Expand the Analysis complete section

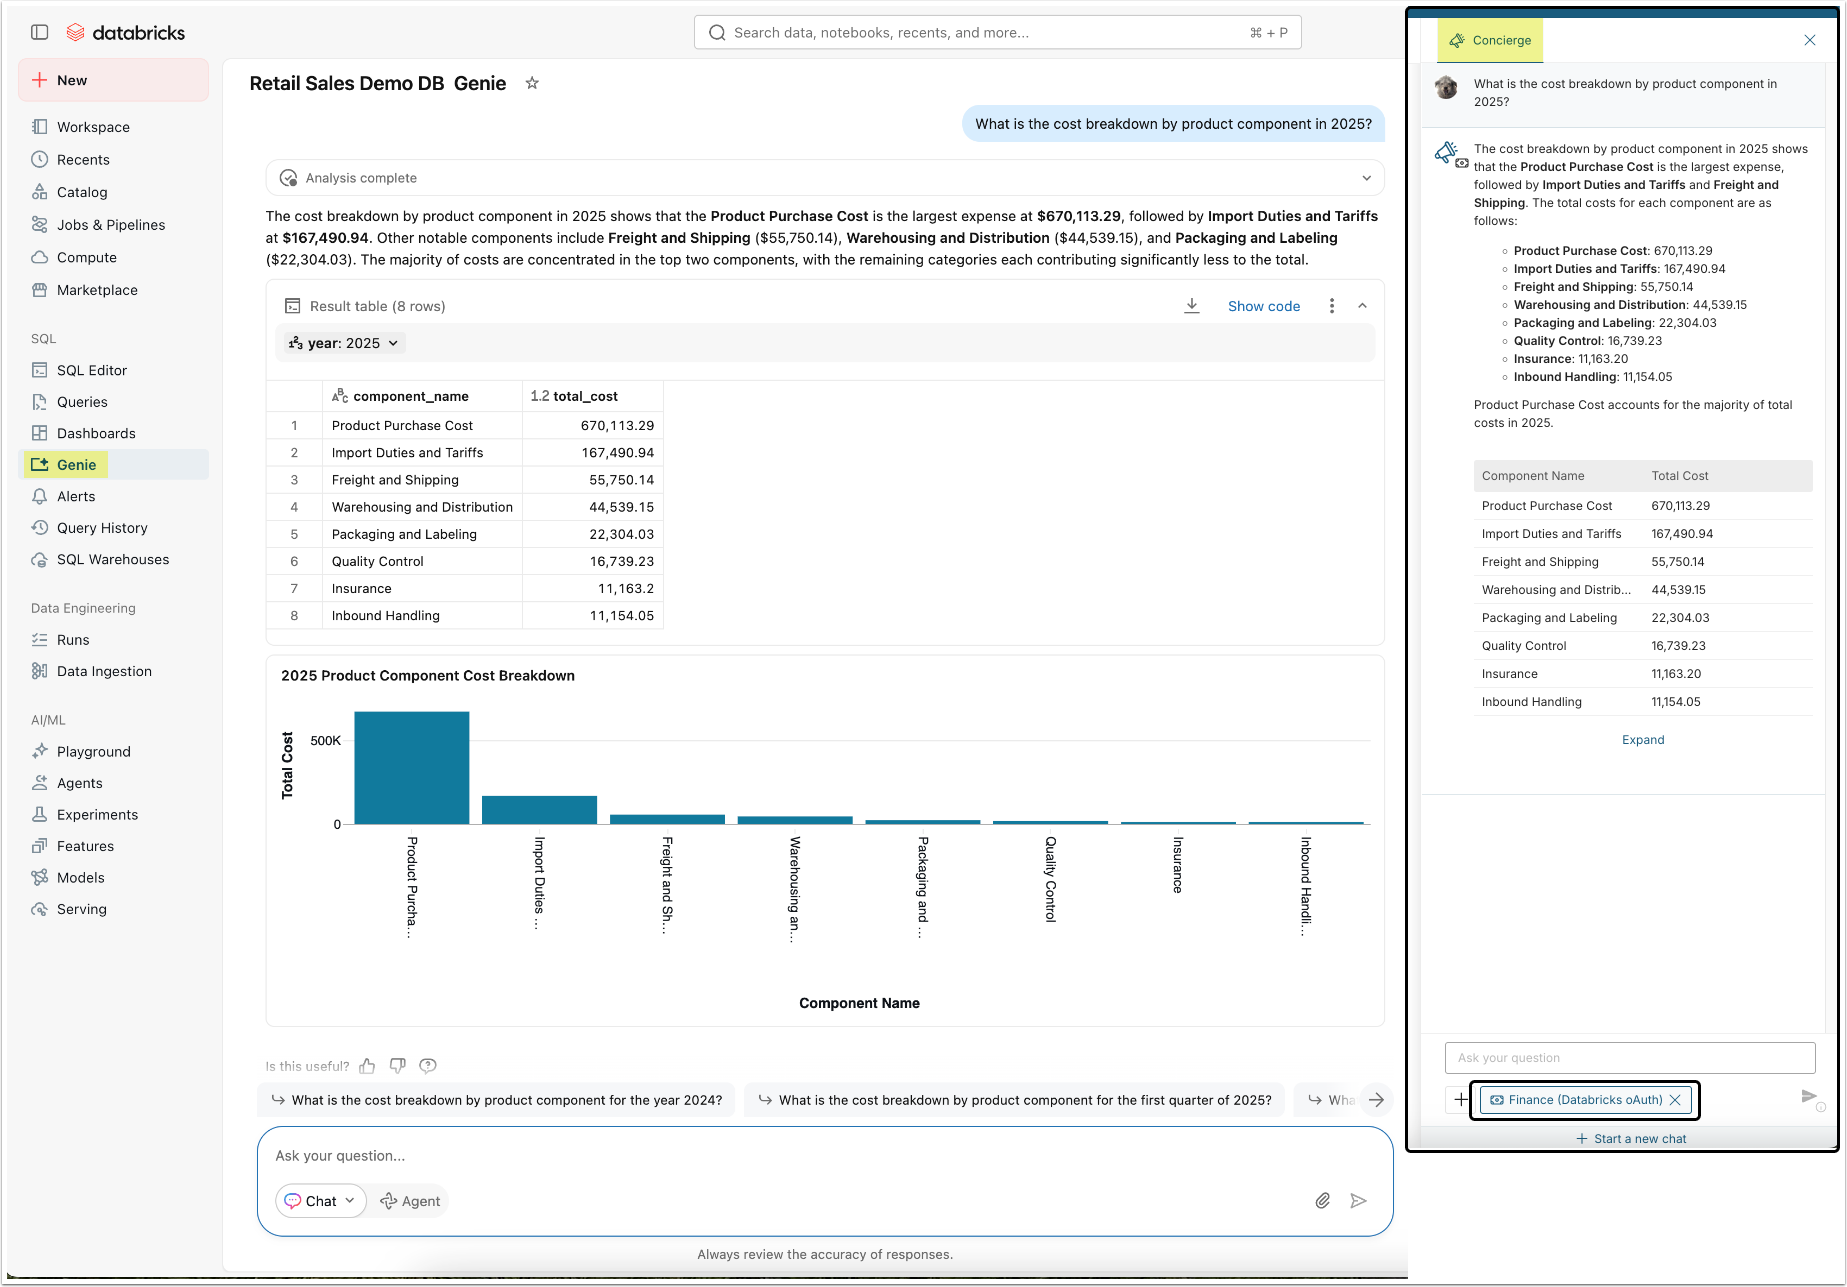coord(1366,178)
